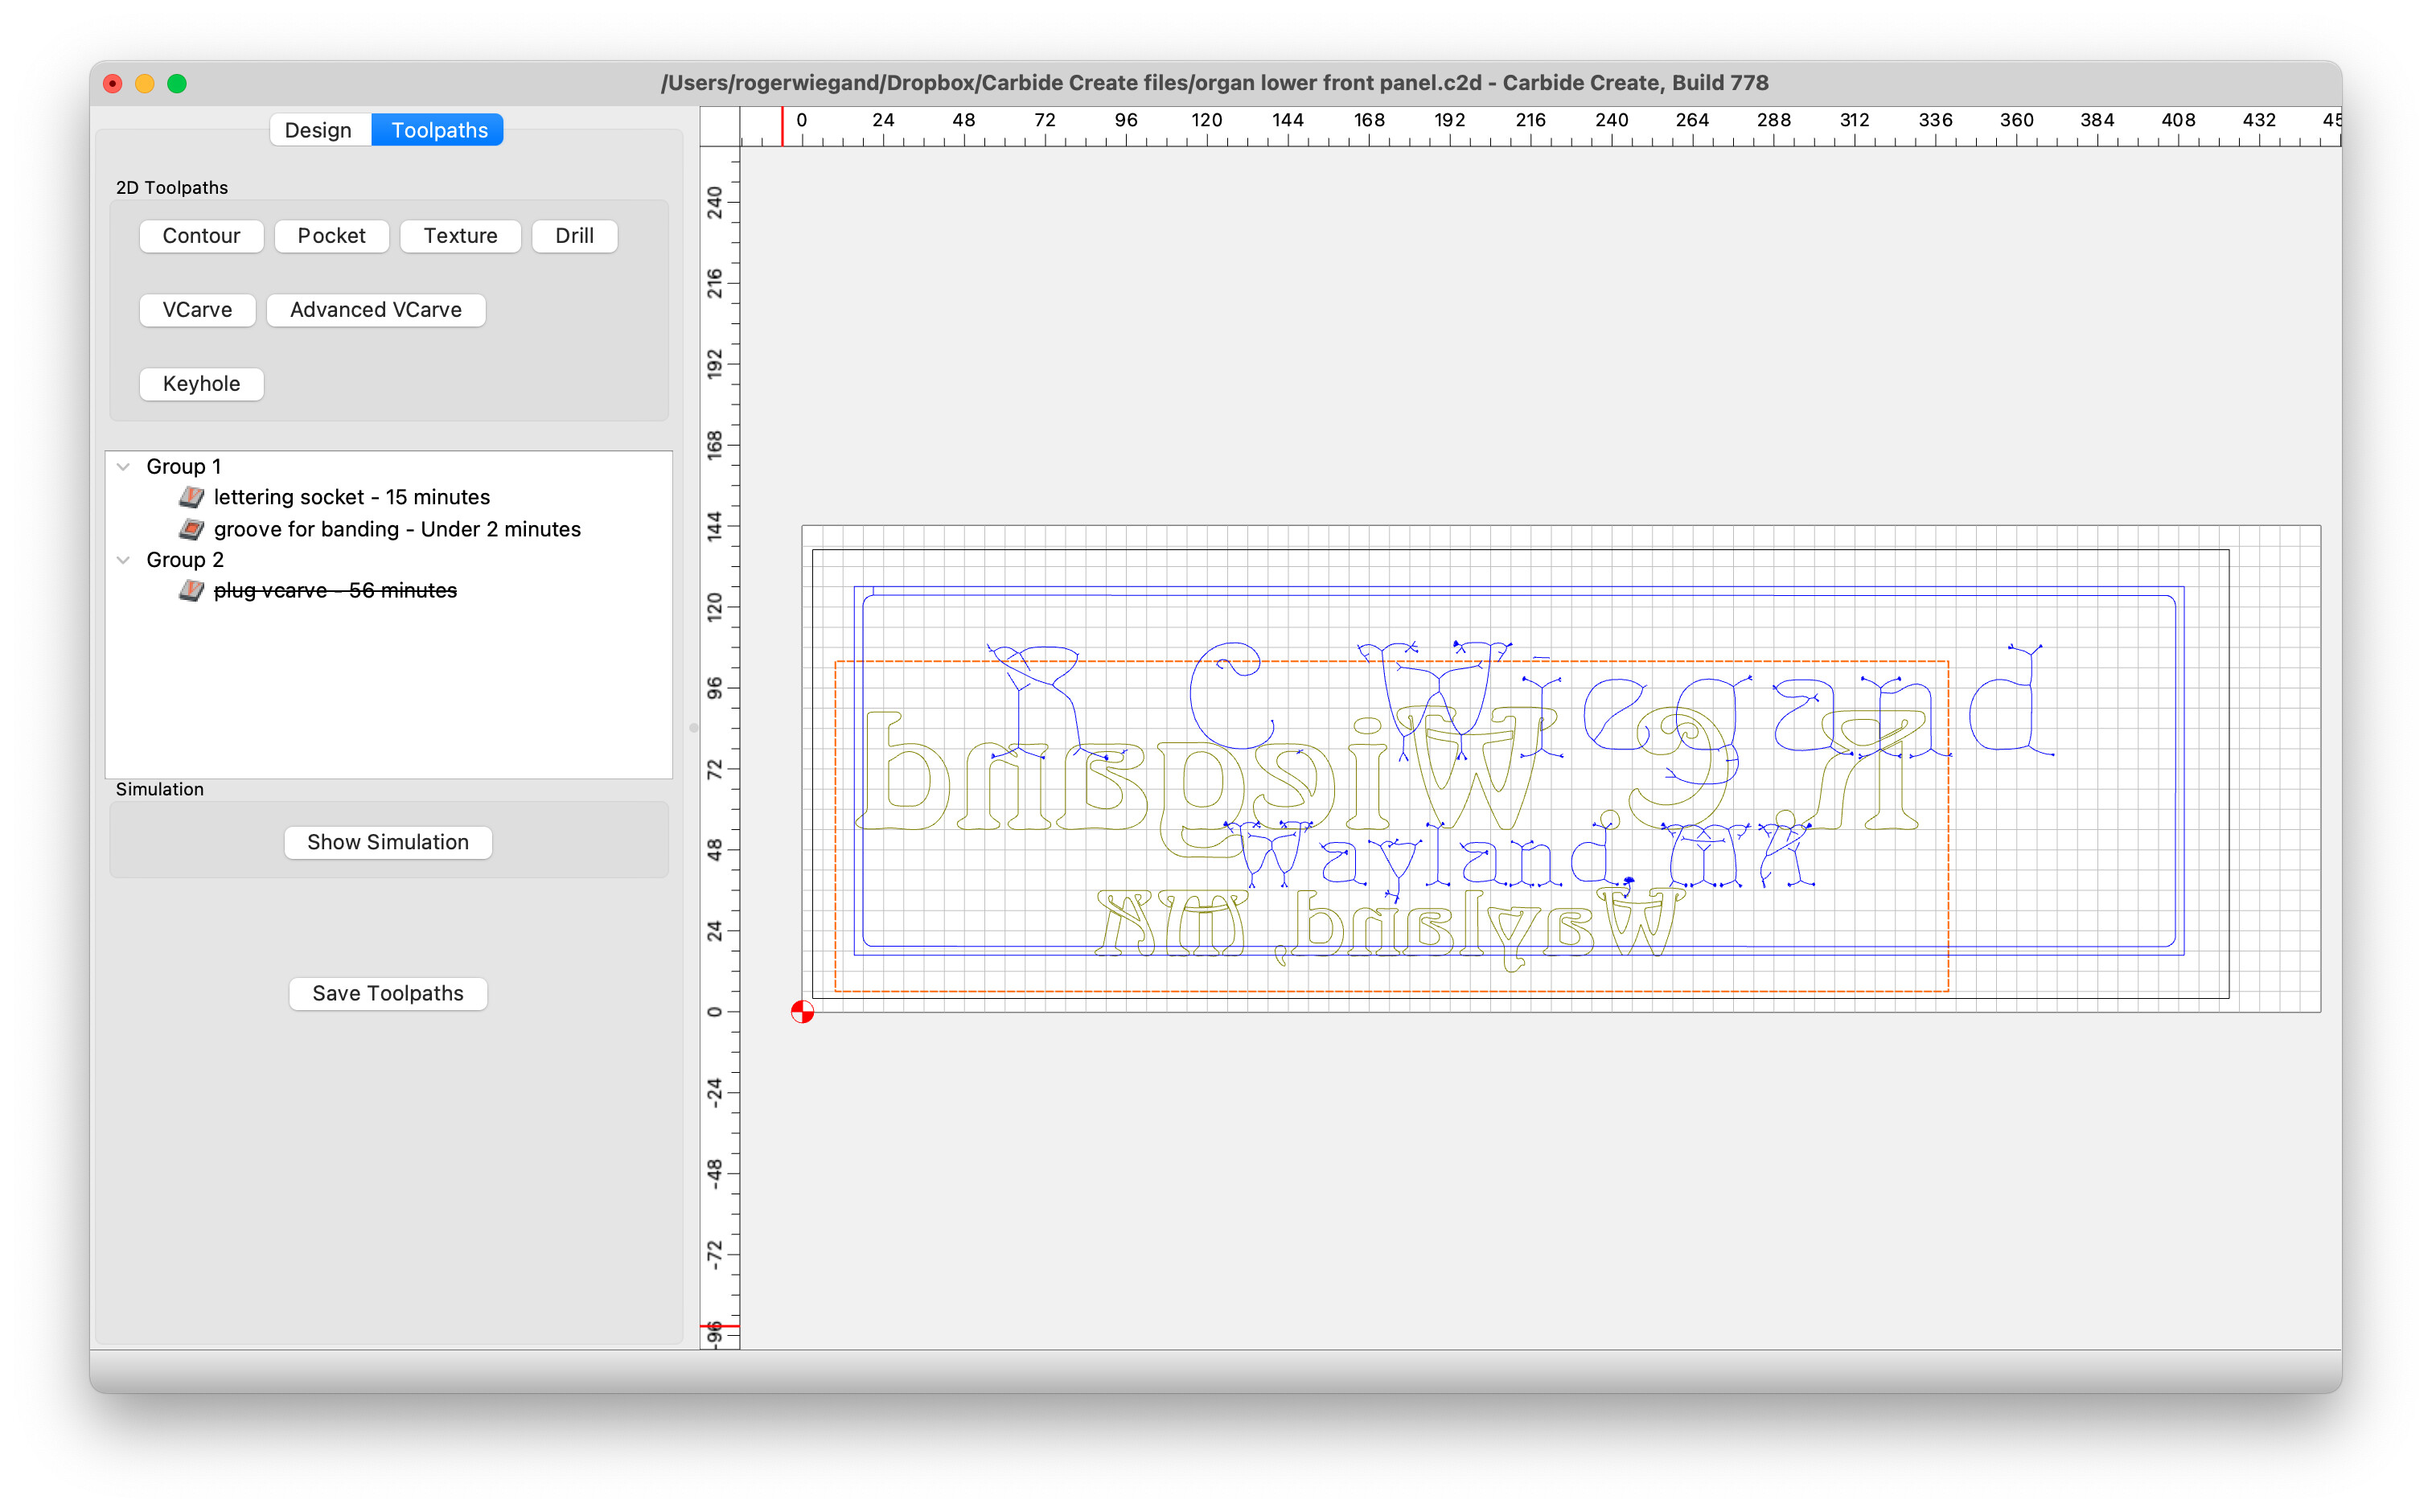Click the panel splitter handle dot
This screenshot has width=2432, height=1512.
[x=693, y=728]
